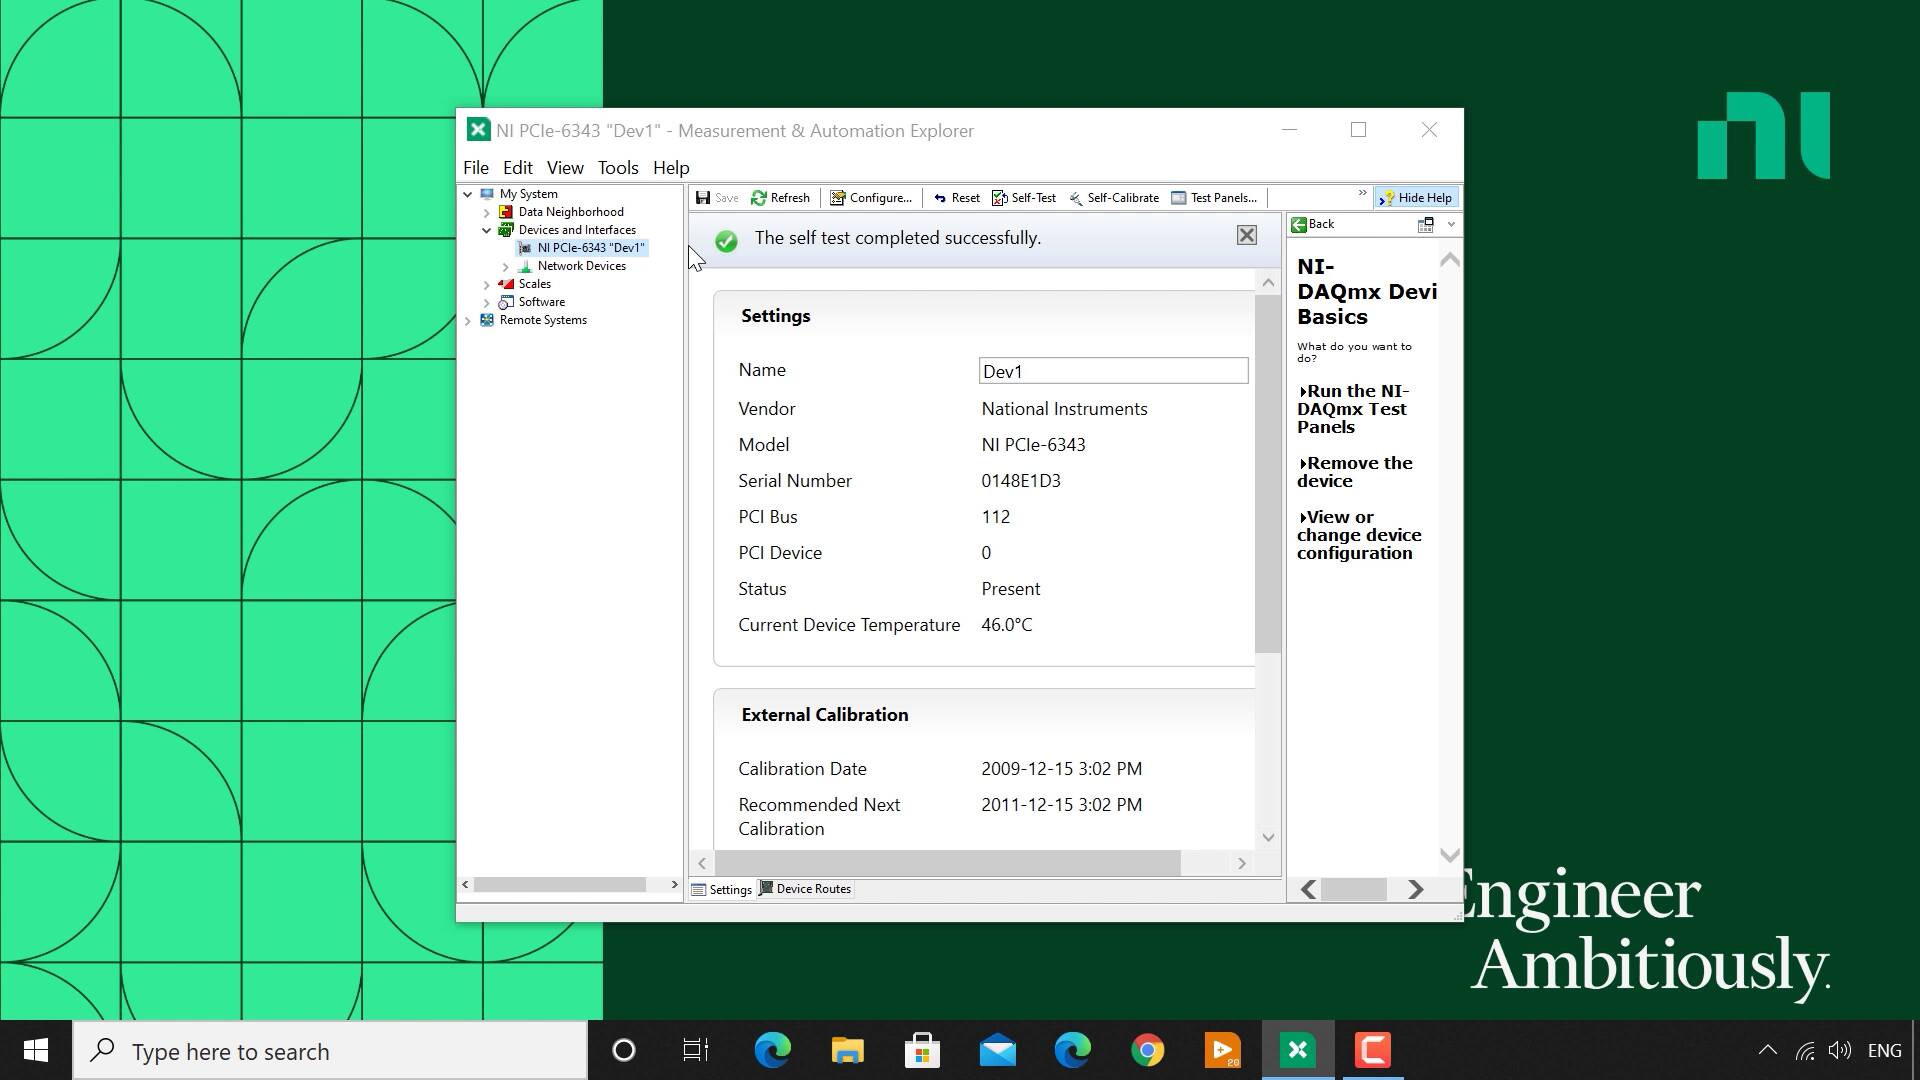Expand the Remote Systems node
Screen dimensions: 1920x1080
(468, 321)
